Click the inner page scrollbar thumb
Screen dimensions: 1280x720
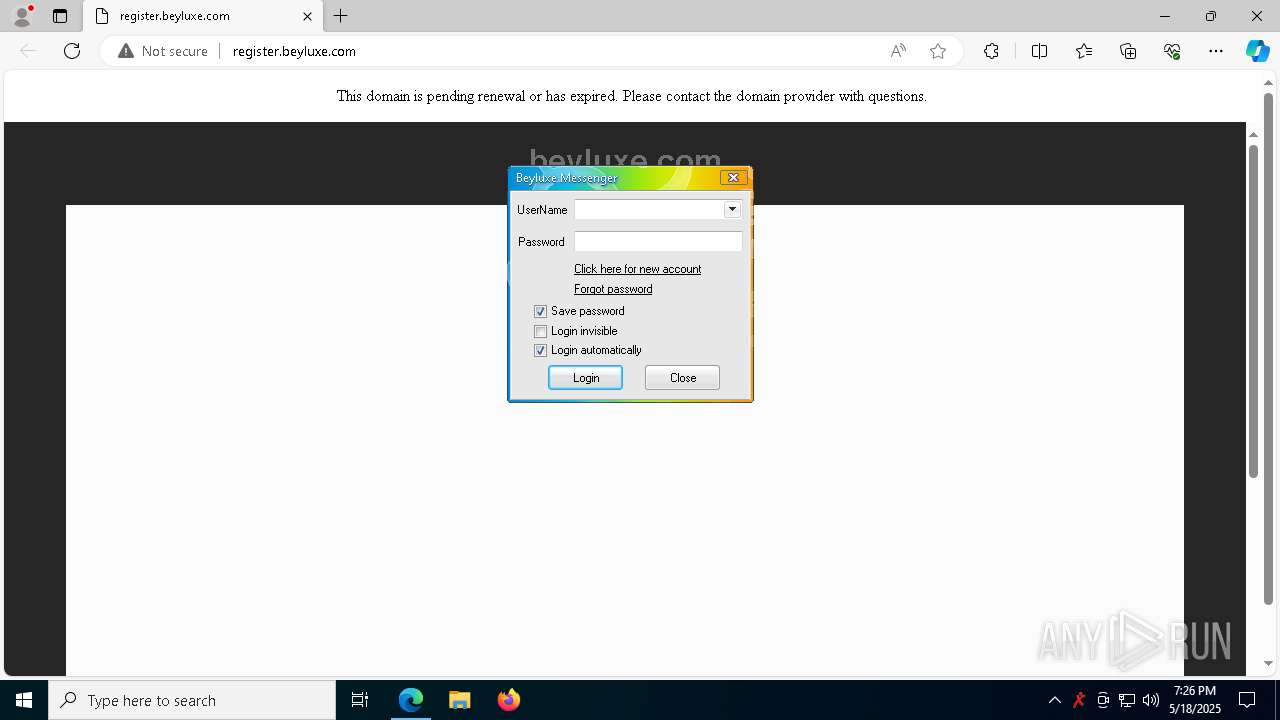point(1253,311)
